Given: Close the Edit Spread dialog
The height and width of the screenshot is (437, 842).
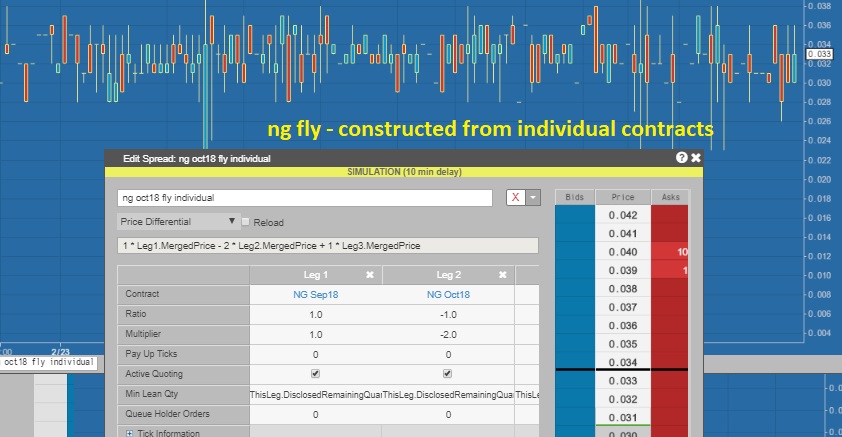Looking at the screenshot, I should (696, 157).
